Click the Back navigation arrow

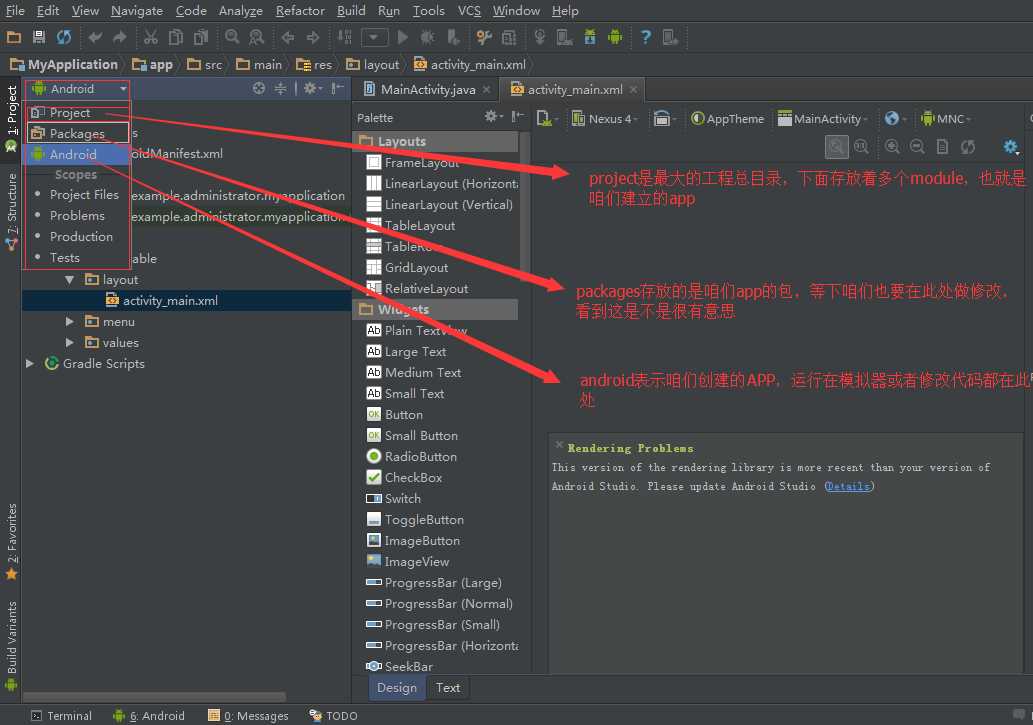[x=288, y=37]
